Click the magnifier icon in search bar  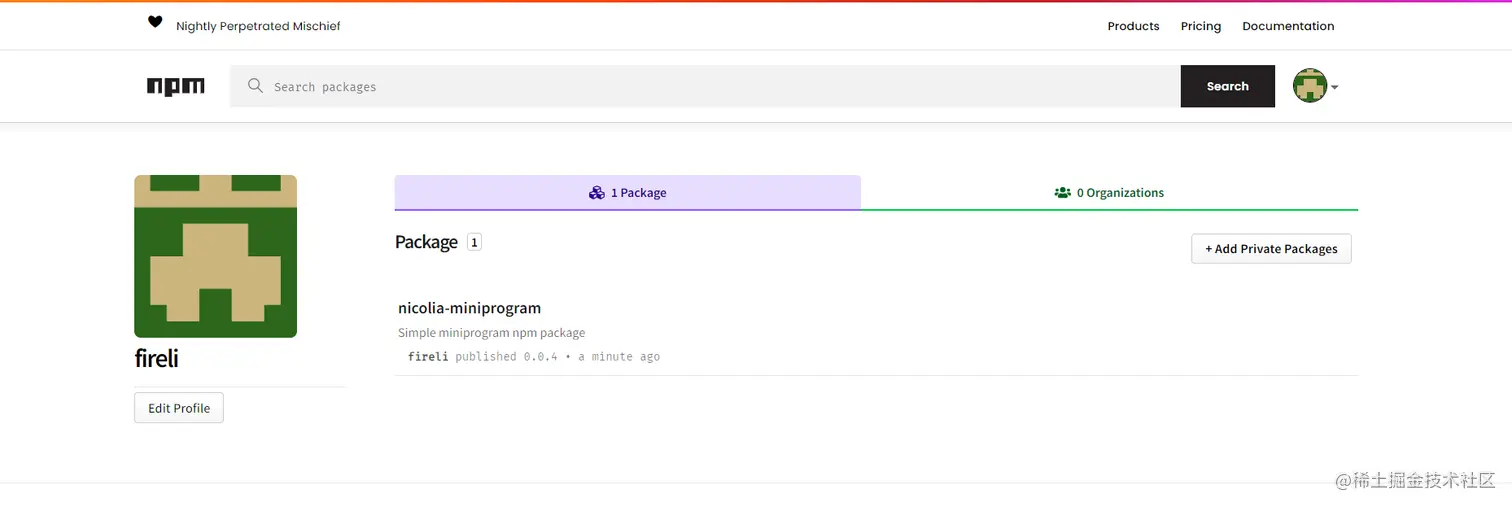(x=255, y=86)
